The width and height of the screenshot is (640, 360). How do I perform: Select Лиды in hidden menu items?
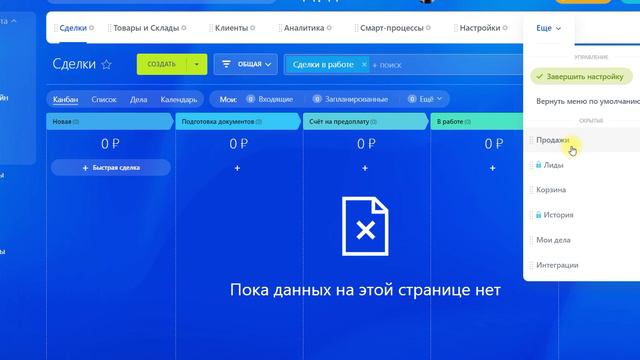coord(553,165)
